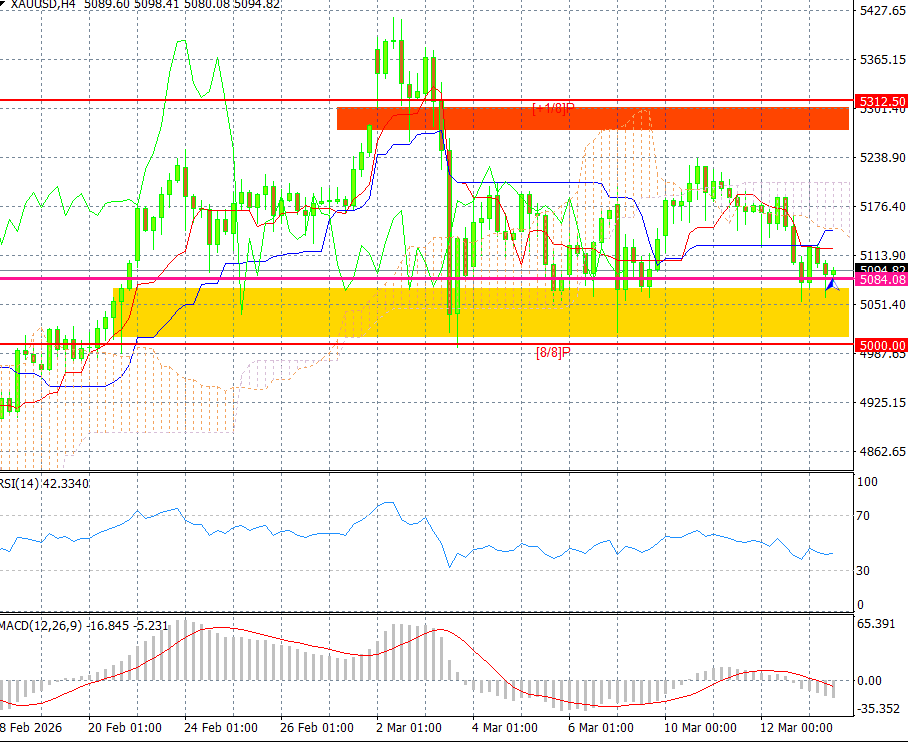Click the RSI scale value 30

[863, 571]
